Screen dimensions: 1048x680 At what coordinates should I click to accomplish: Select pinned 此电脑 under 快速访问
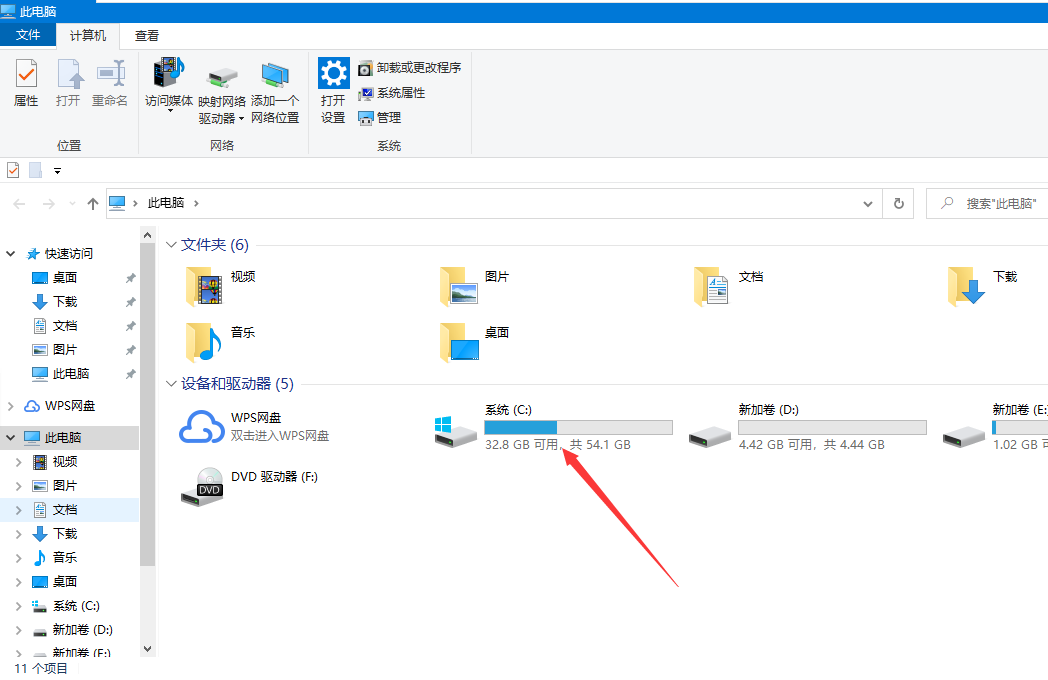(71, 374)
